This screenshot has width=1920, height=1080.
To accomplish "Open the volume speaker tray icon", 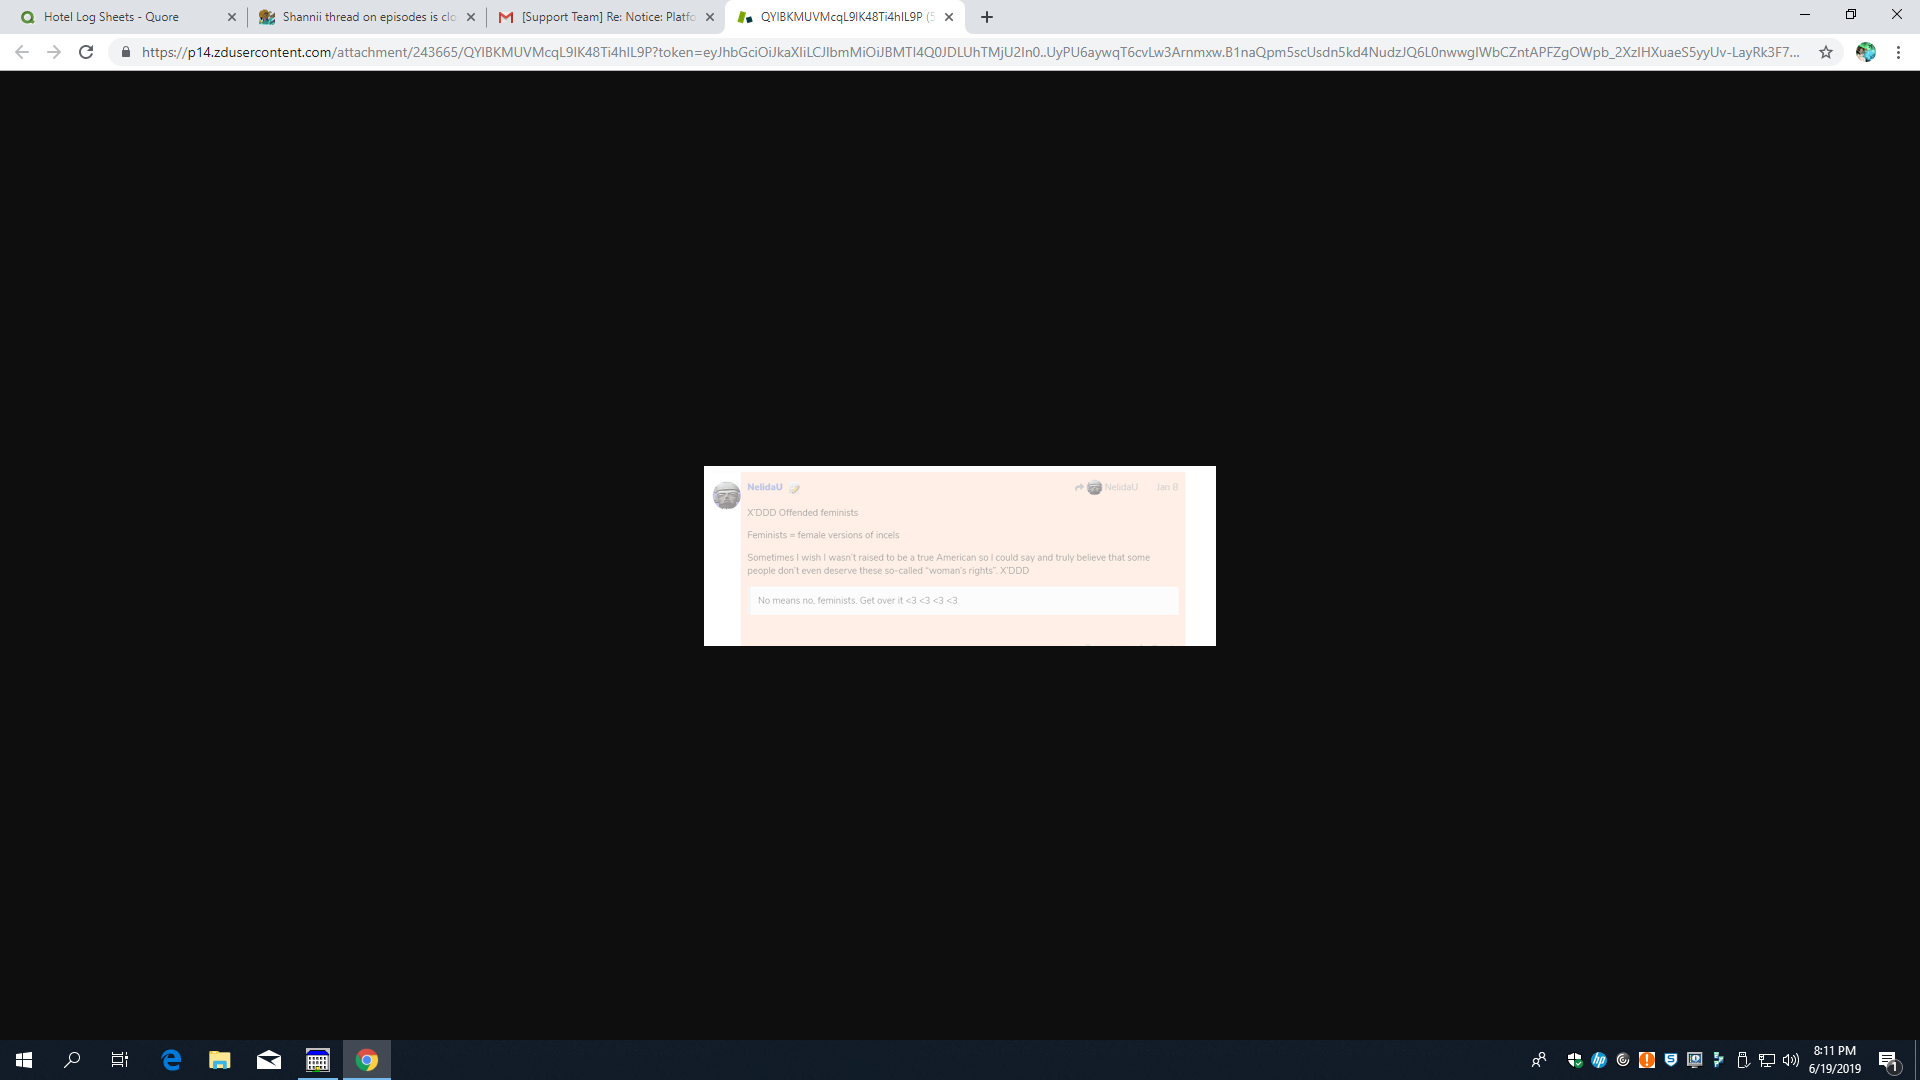I will [1791, 1060].
